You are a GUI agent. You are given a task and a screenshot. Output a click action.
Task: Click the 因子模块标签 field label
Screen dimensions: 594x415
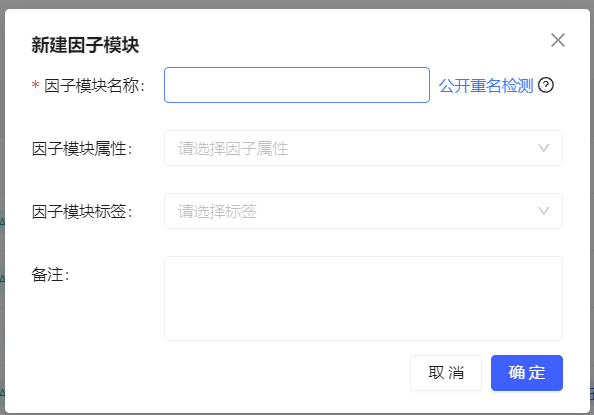pyautogui.click(x=82, y=211)
